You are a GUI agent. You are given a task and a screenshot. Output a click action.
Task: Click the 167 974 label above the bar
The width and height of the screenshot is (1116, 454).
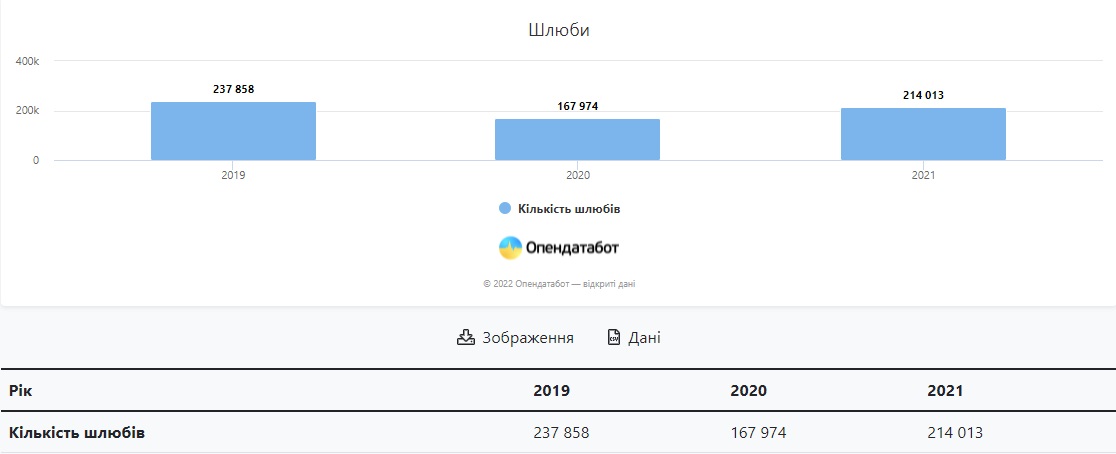click(x=577, y=107)
